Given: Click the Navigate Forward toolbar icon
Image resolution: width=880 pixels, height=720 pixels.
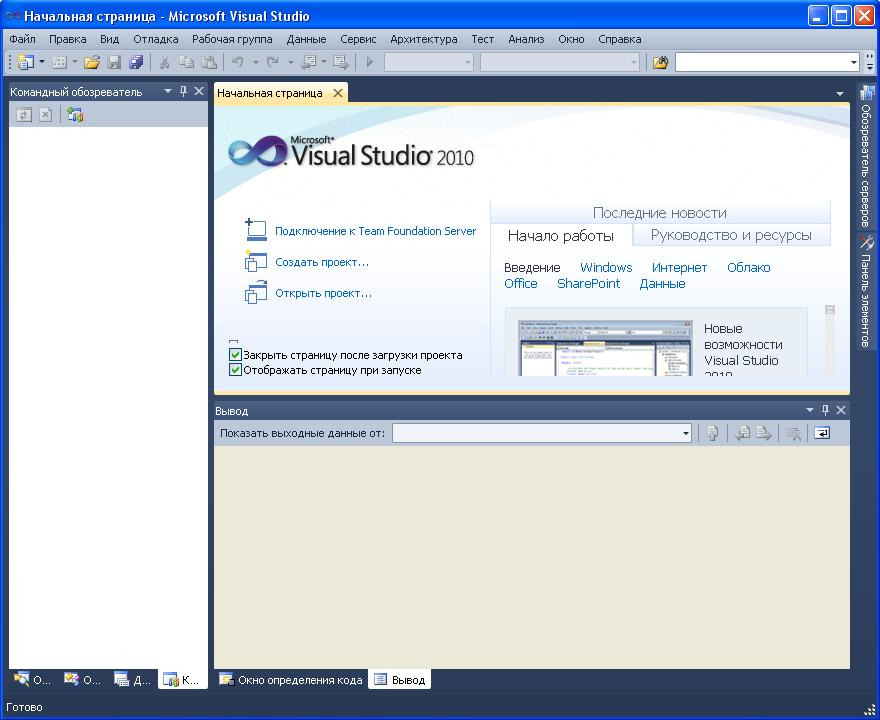Looking at the screenshot, I should (x=340, y=62).
